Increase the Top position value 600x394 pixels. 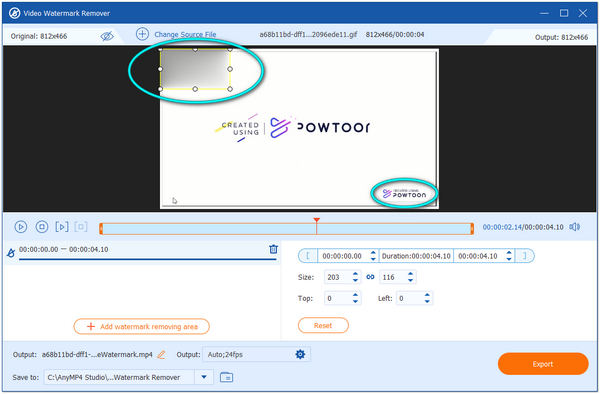pyautogui.click(x=355, y=295)
